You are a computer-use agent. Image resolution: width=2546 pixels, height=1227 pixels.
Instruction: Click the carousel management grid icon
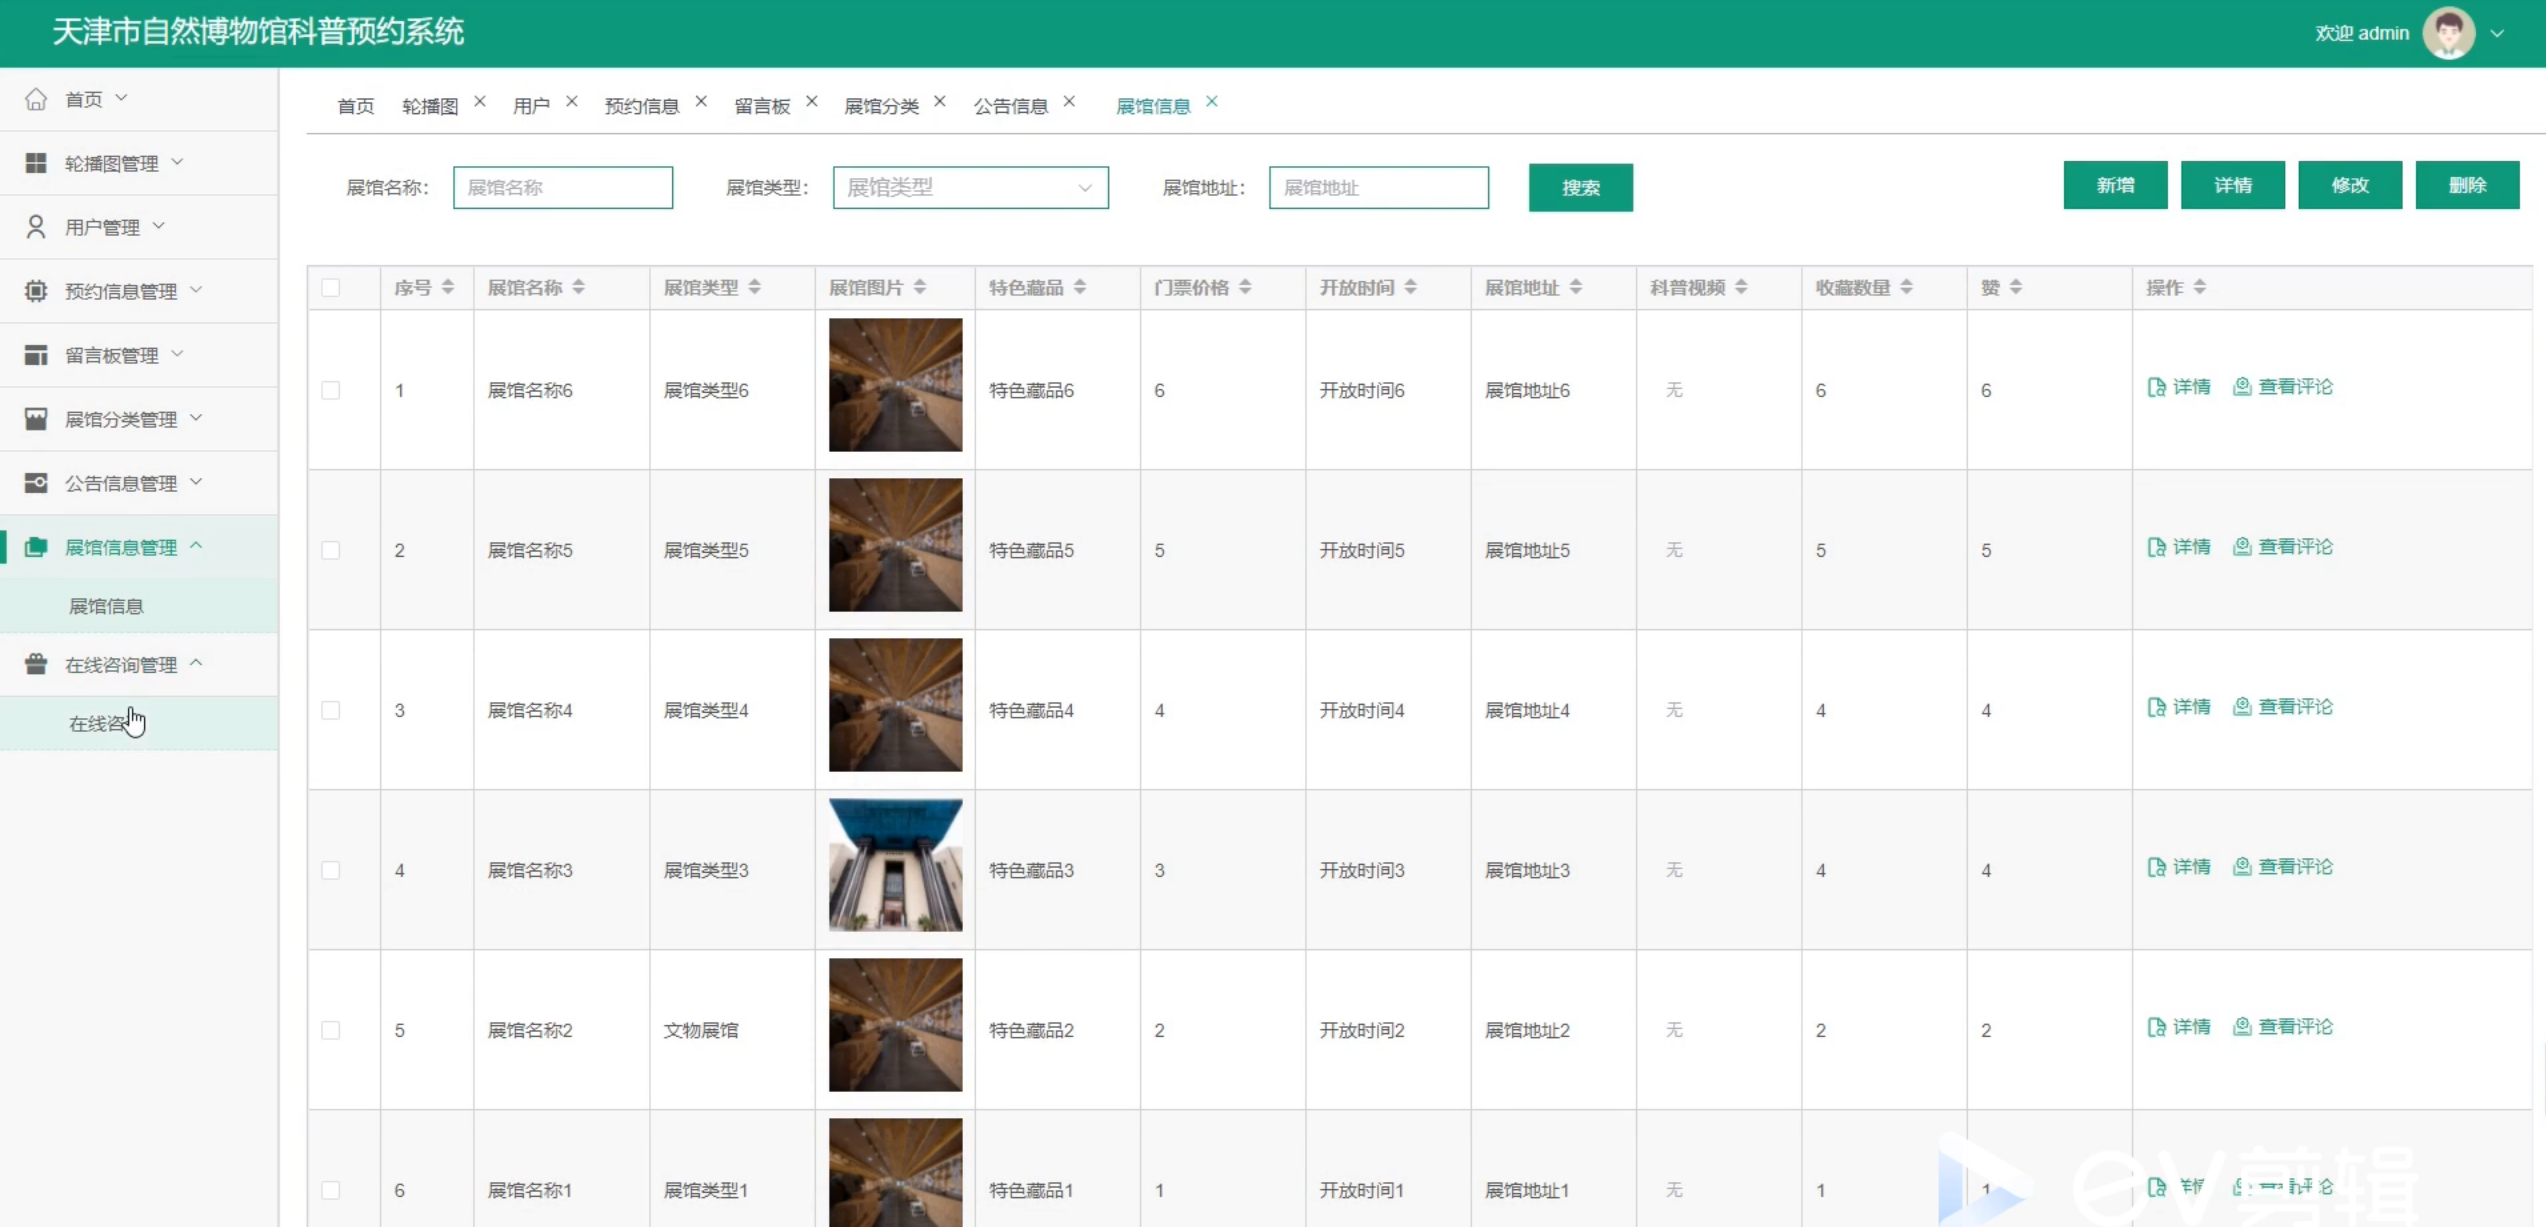36,163
